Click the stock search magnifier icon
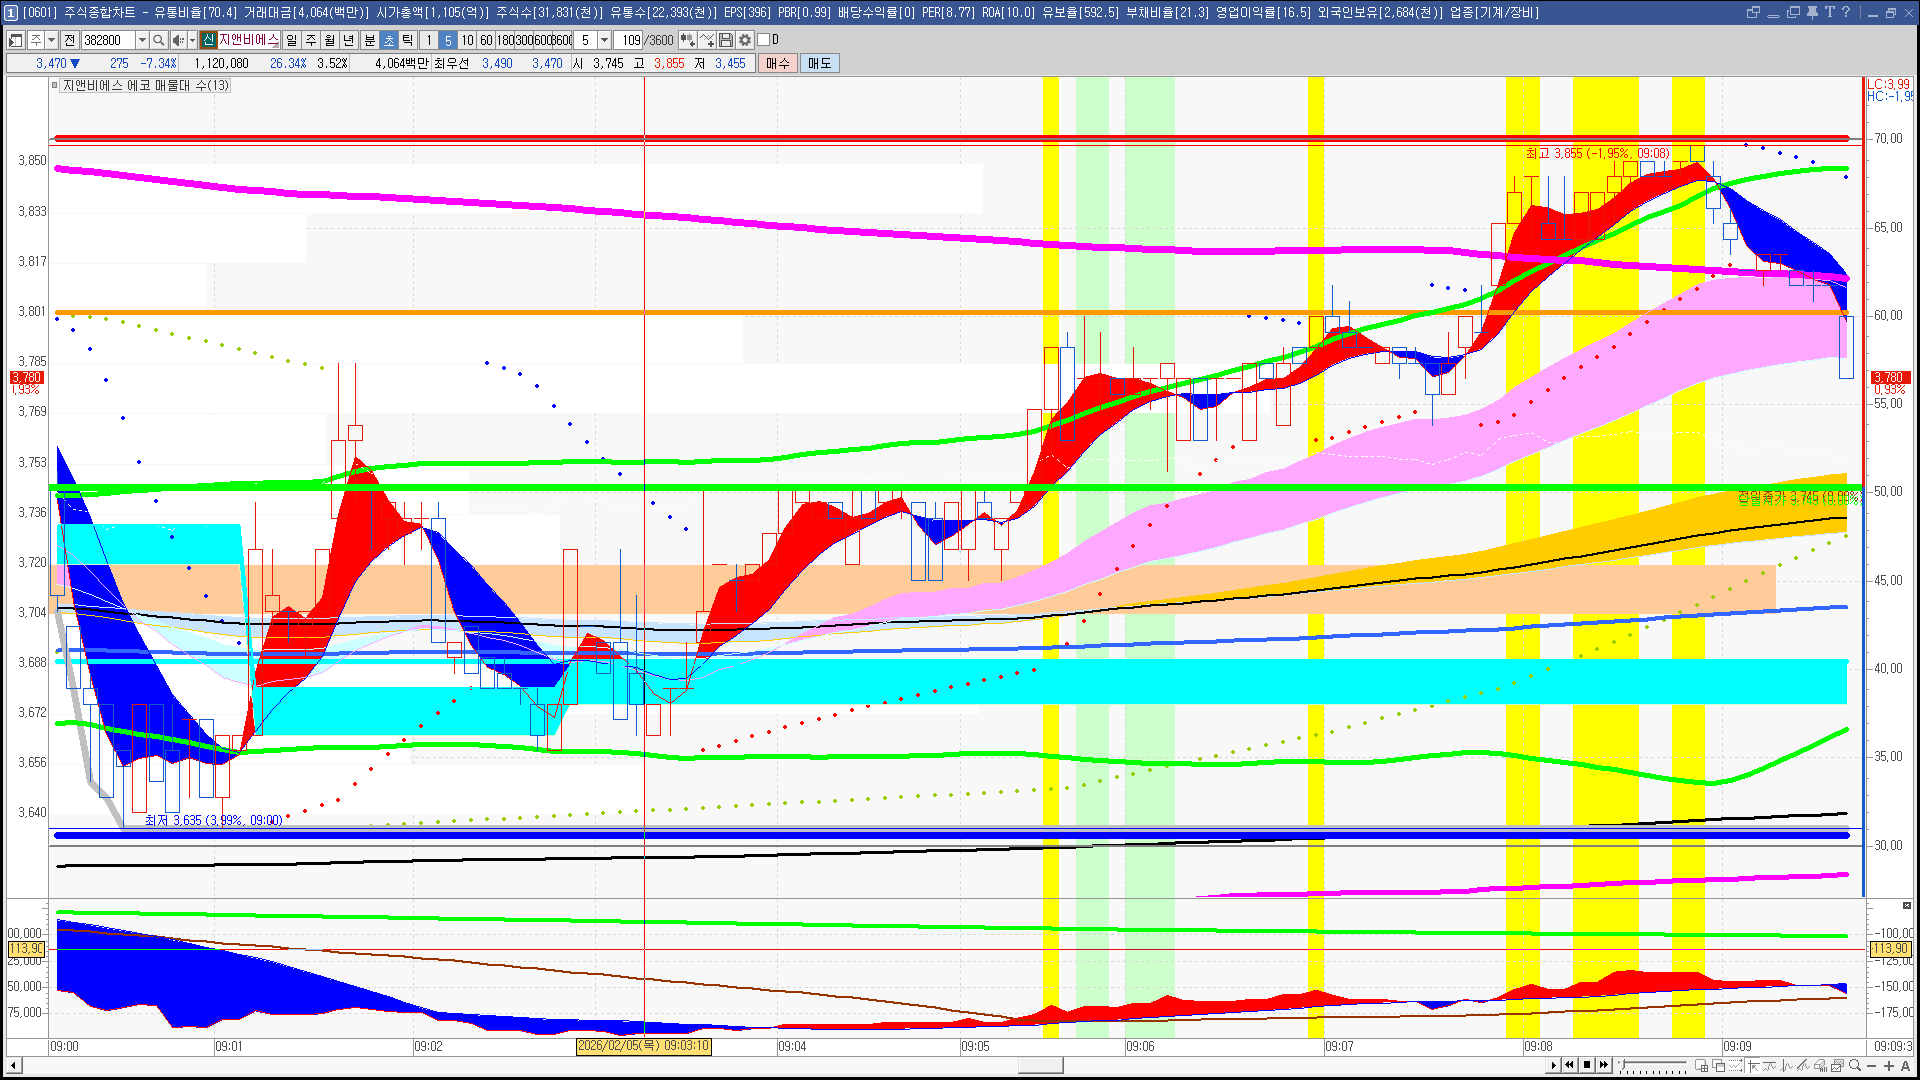 [x=158, y=40]
